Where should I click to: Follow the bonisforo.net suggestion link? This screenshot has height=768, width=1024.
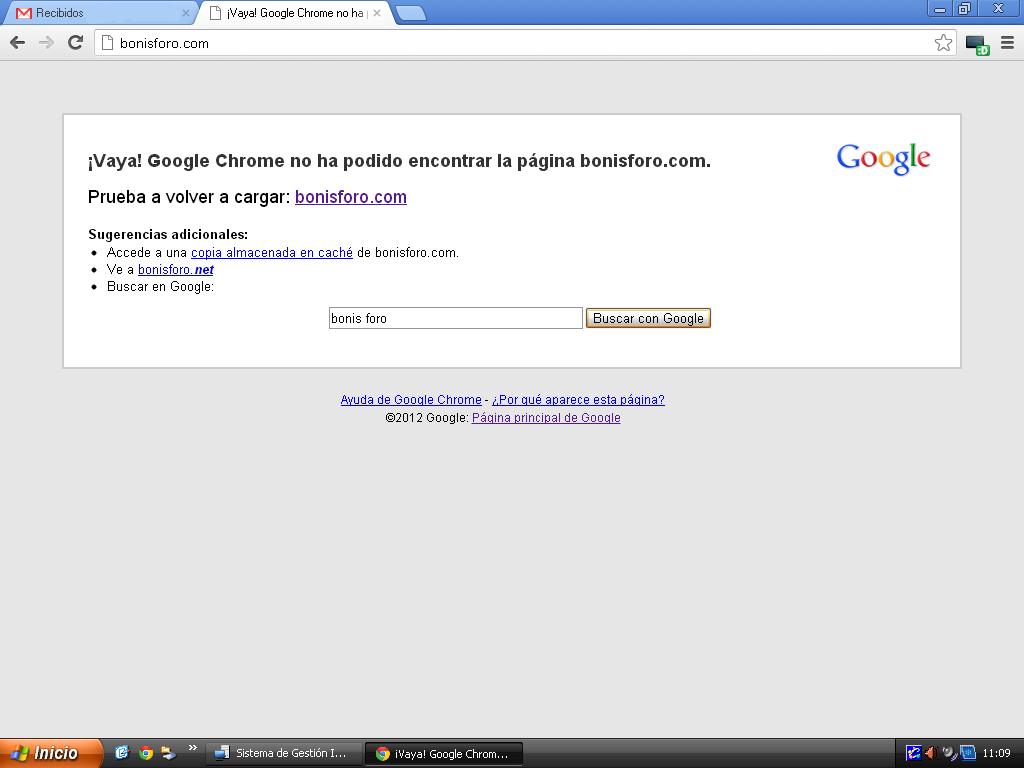[x=176, y=269]
